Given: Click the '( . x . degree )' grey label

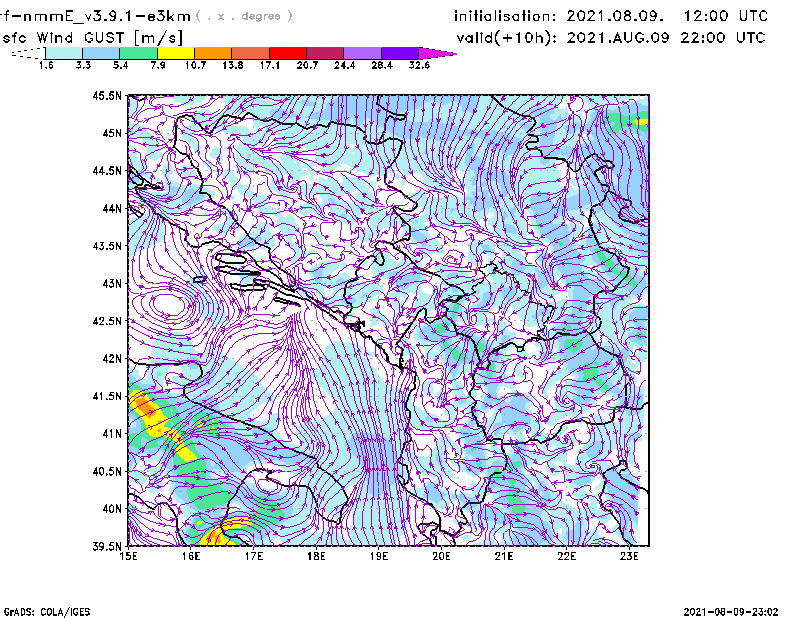Looking at the screenshot, I should pyautogui.click(x=244, y=16).
